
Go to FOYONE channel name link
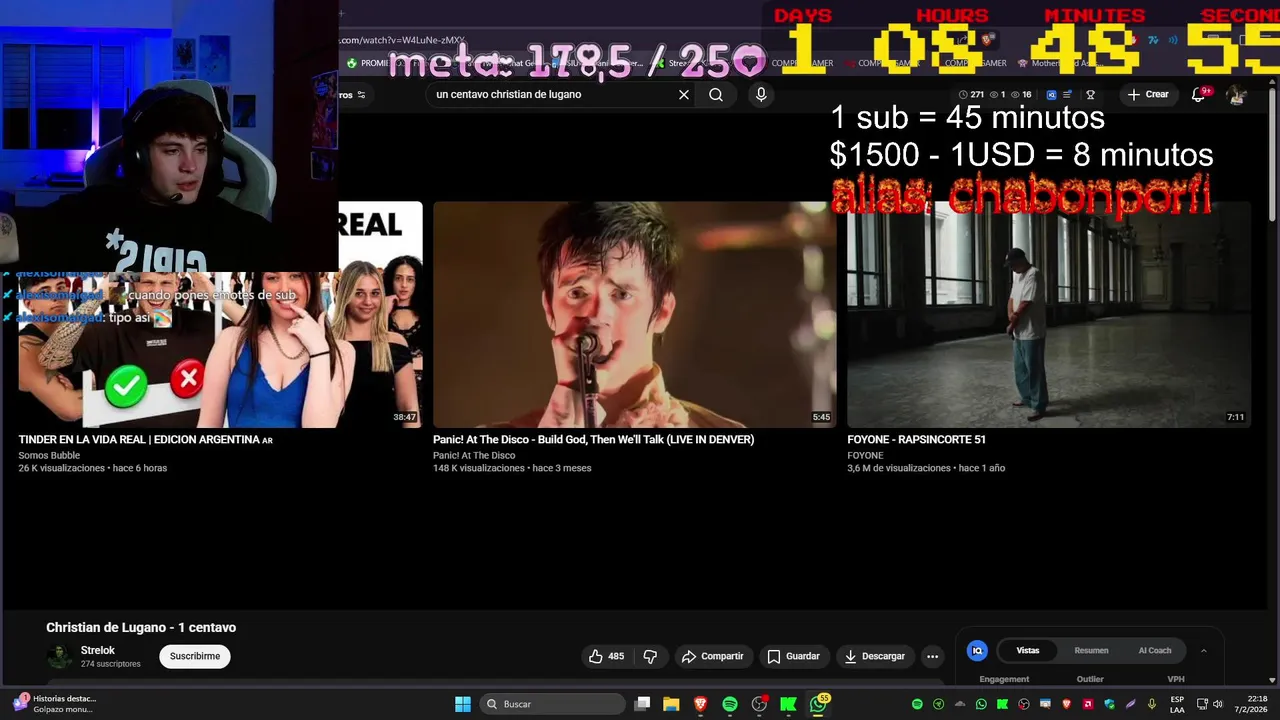pos(865,456)
